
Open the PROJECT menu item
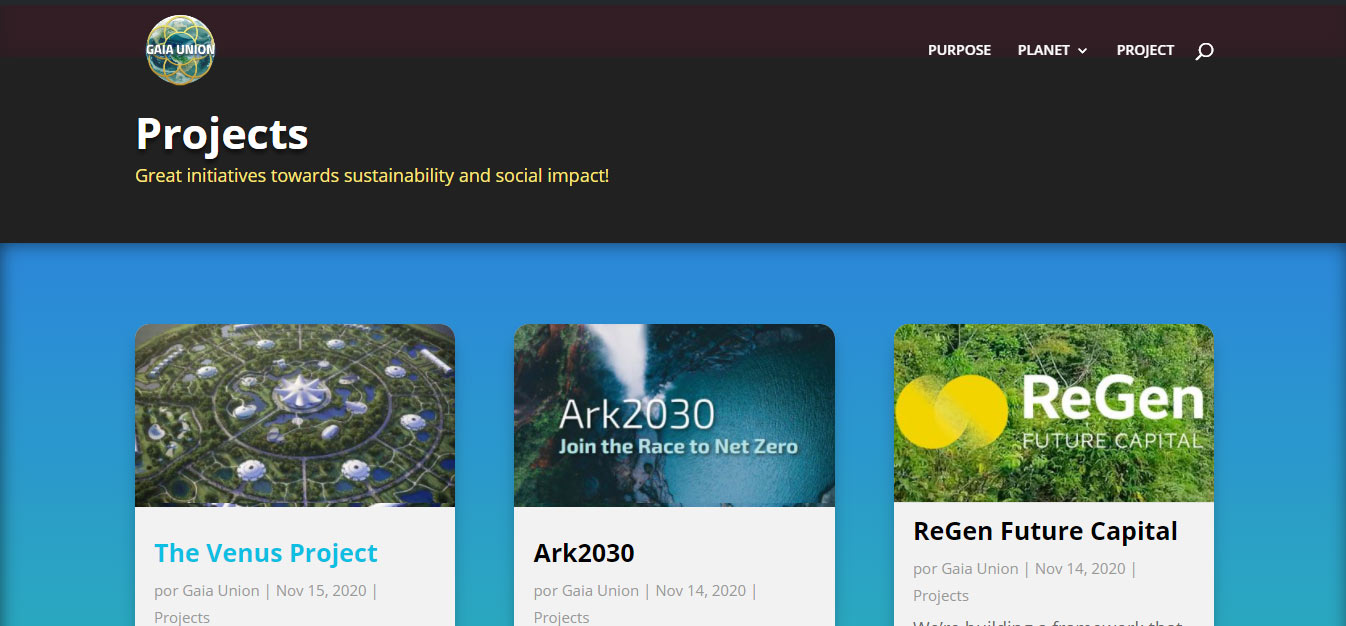coord(1145,50)
